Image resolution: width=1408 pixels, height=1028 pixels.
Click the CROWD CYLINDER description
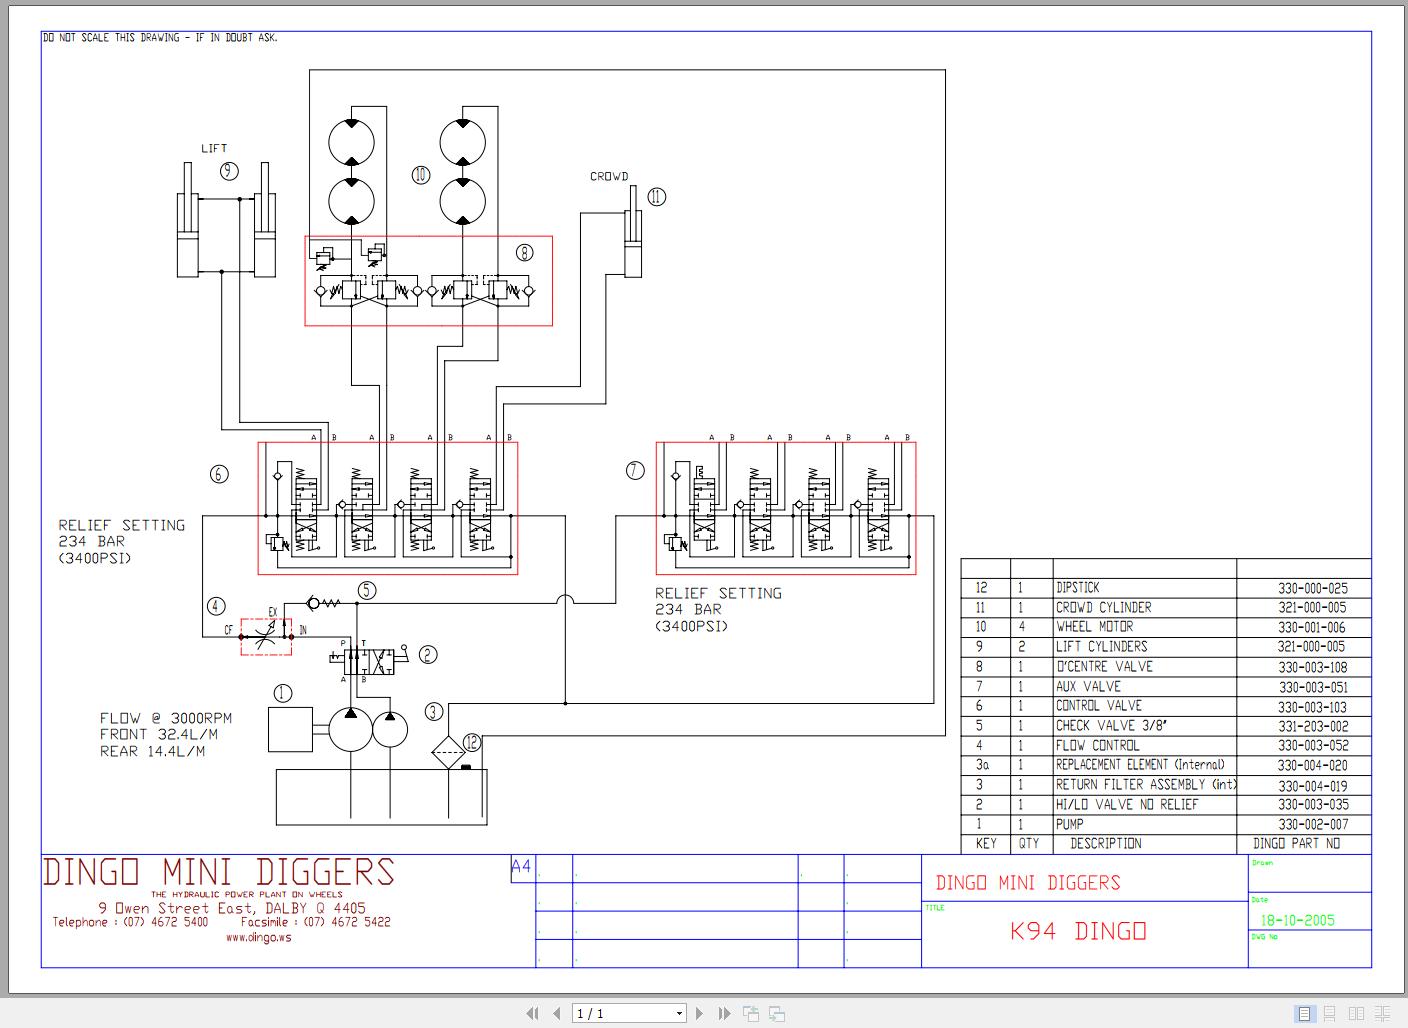click(1103, 607)
